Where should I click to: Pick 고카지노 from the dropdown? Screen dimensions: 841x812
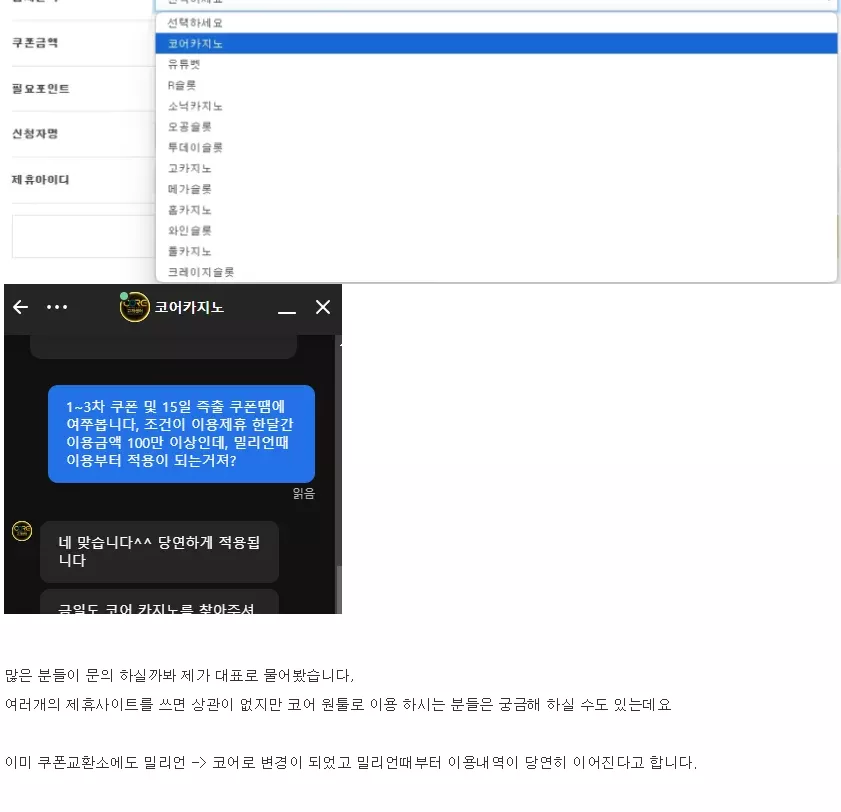pyautogui.click(x=496, y=168)
